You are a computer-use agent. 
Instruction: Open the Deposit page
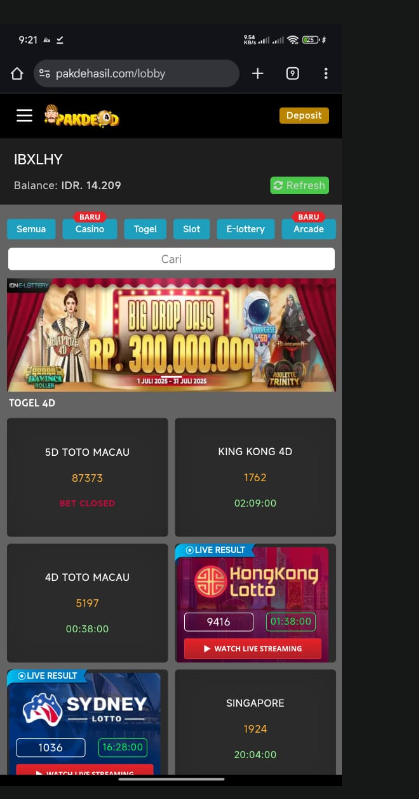coord(304,116)
